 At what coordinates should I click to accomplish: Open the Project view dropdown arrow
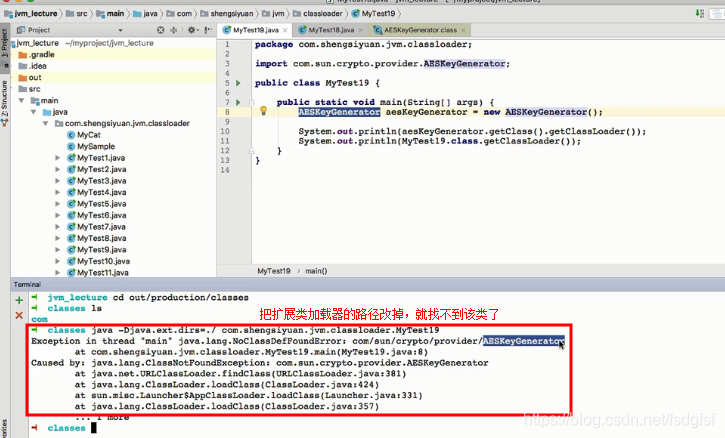[120, 31]
